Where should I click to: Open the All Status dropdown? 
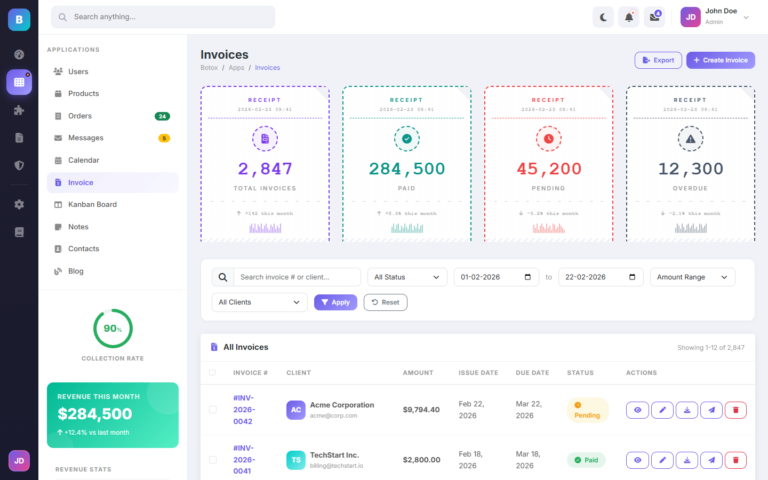tap(407, 277)
